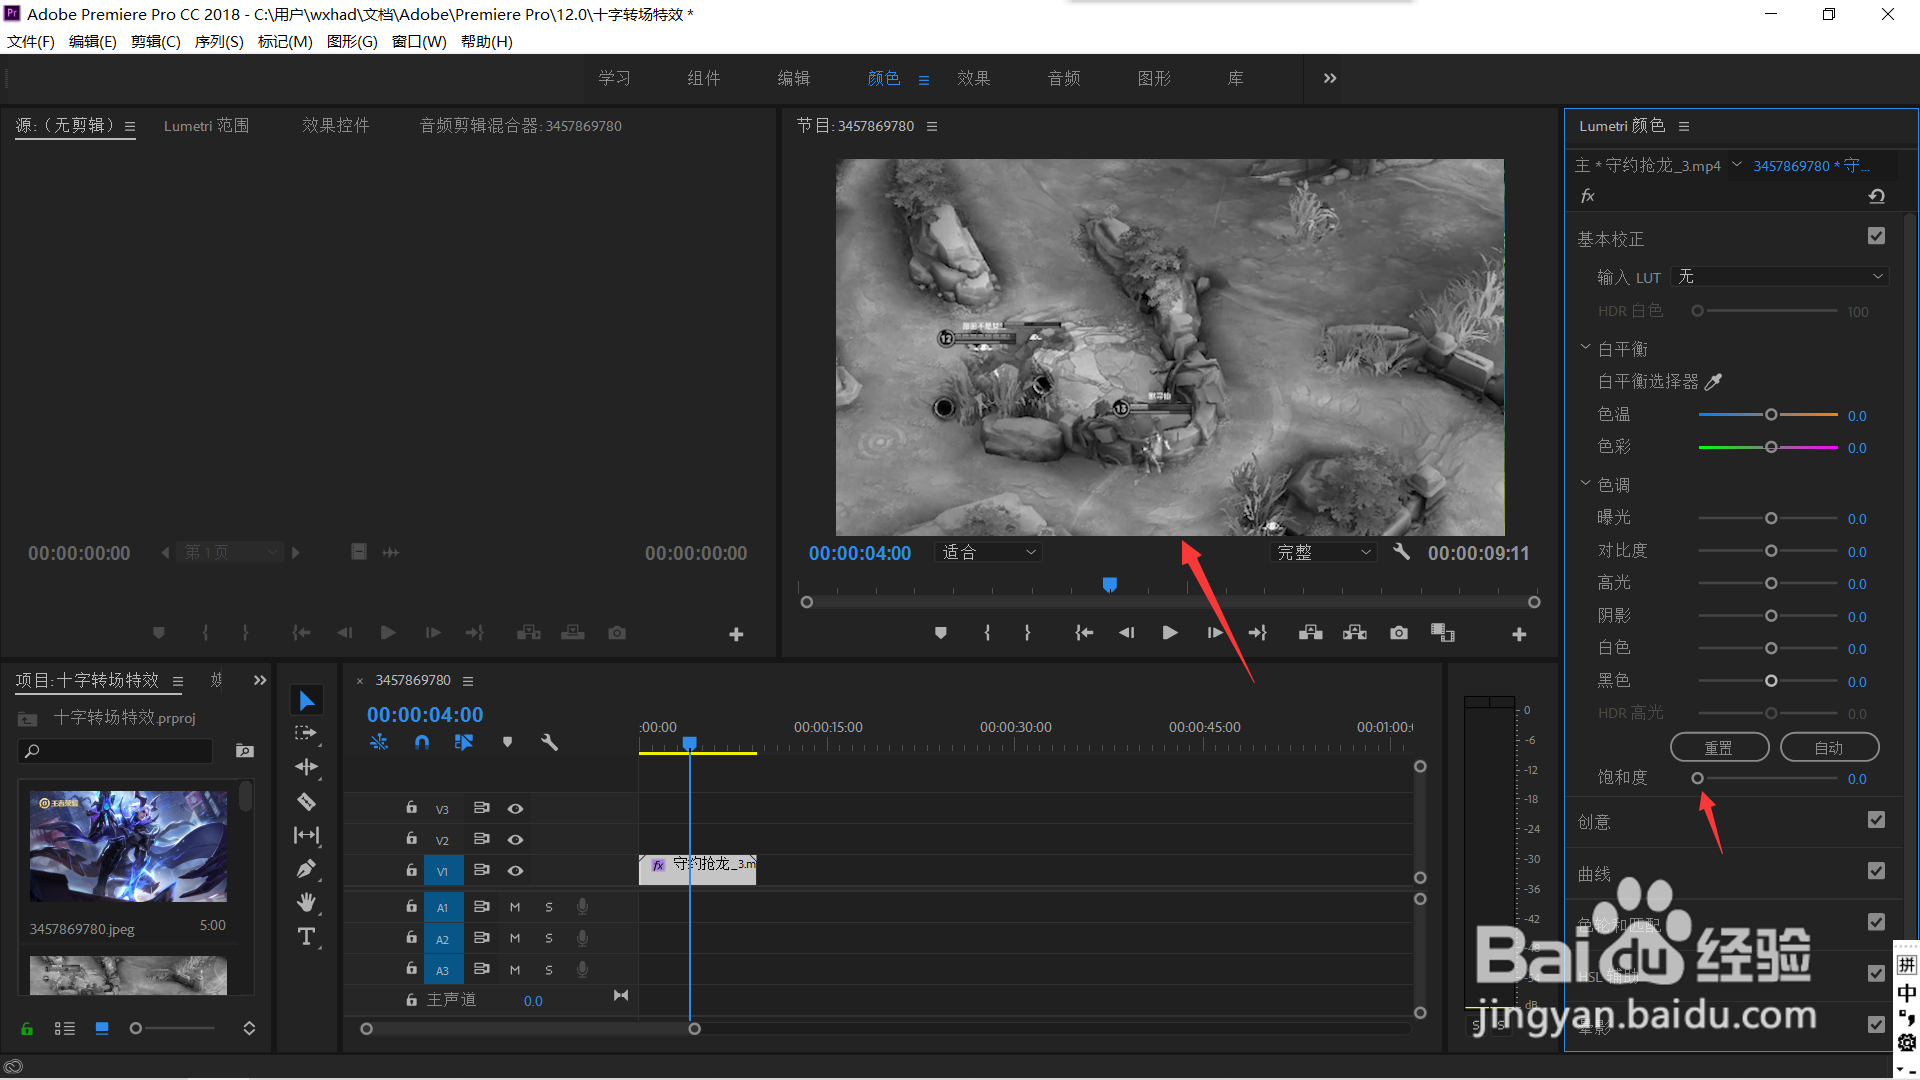Select 3457869780.jpeg thumbnail in project

tap(128, 846)
